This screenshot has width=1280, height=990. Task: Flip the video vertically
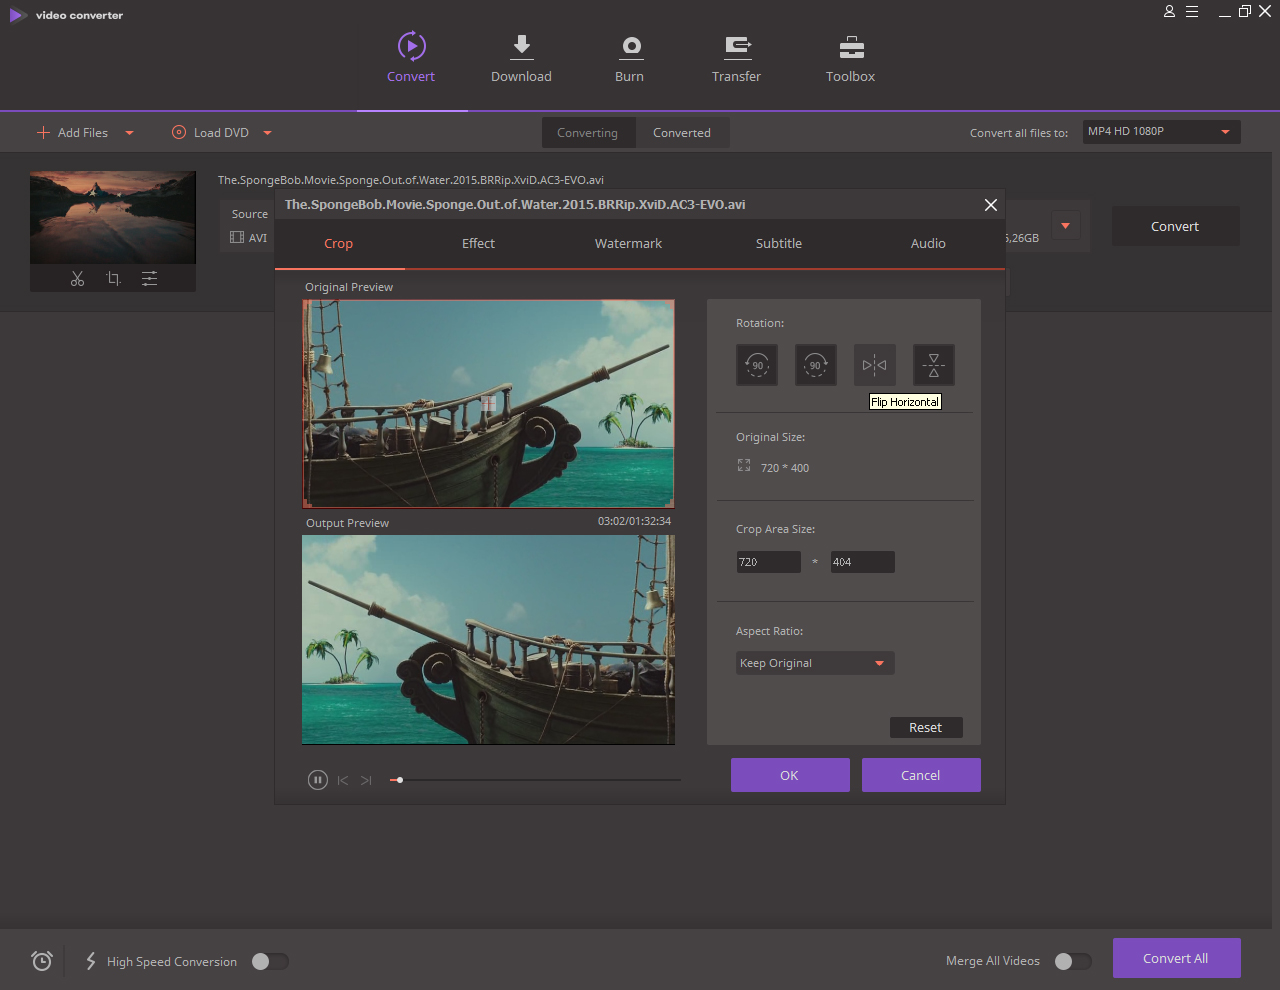[x=934, y=365]
